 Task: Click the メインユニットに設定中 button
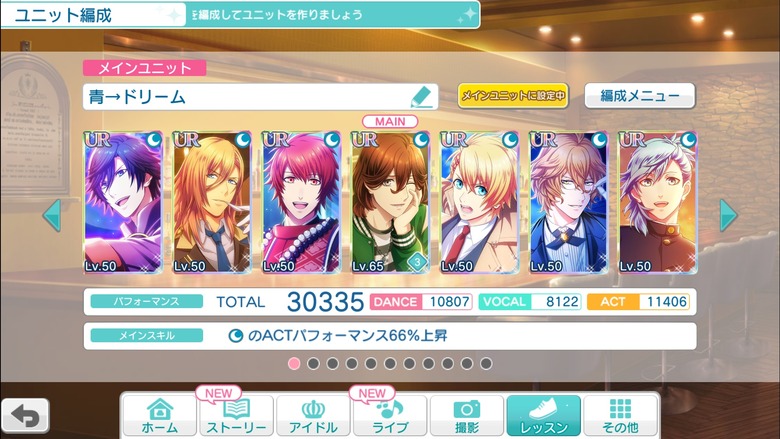pos(513,95)
